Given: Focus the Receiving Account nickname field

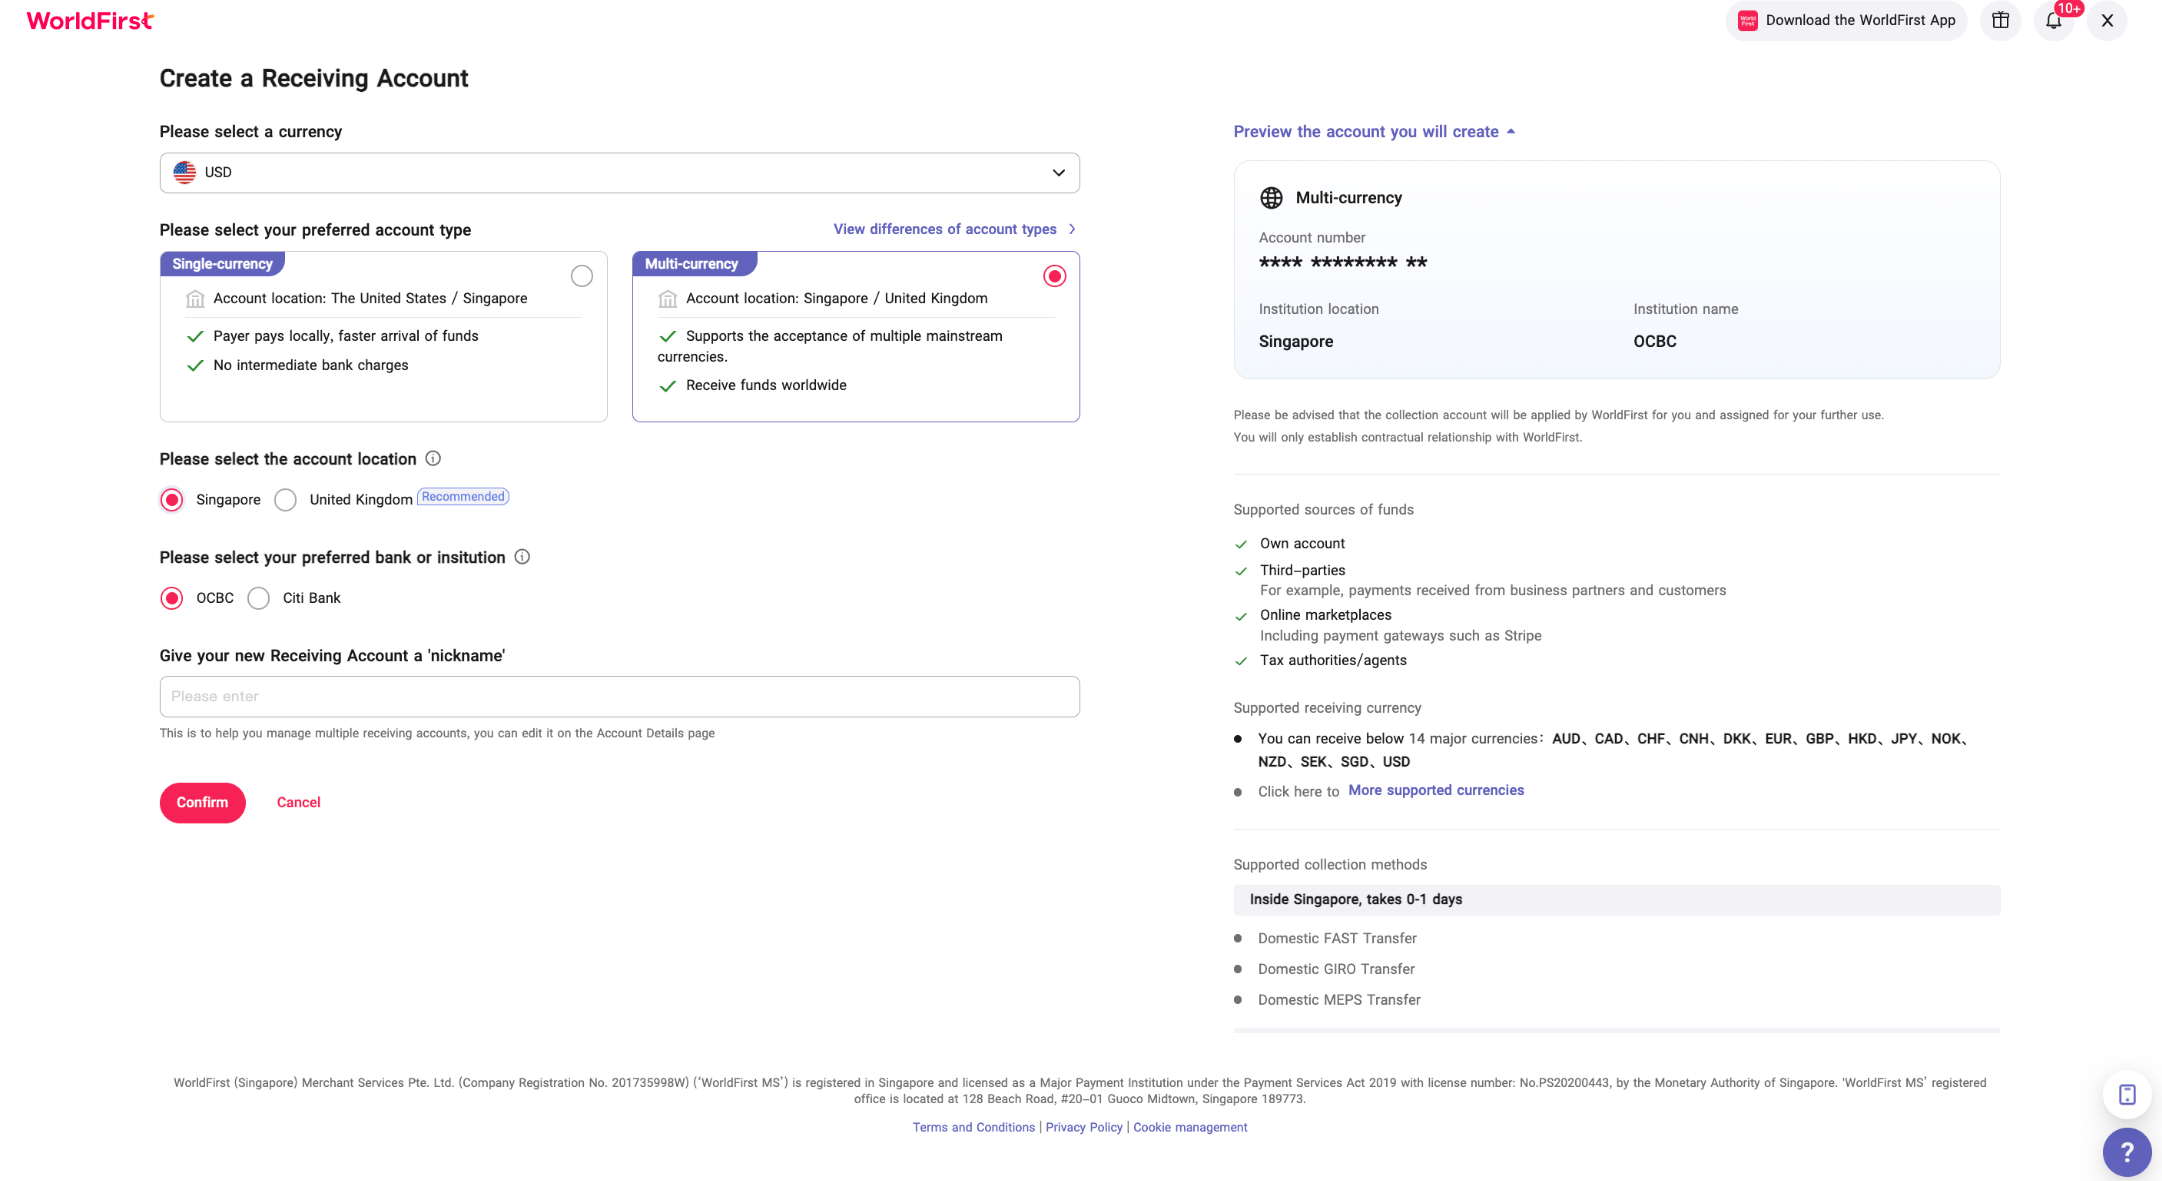Looking at the screenshot, I should [x=619, y=696].
